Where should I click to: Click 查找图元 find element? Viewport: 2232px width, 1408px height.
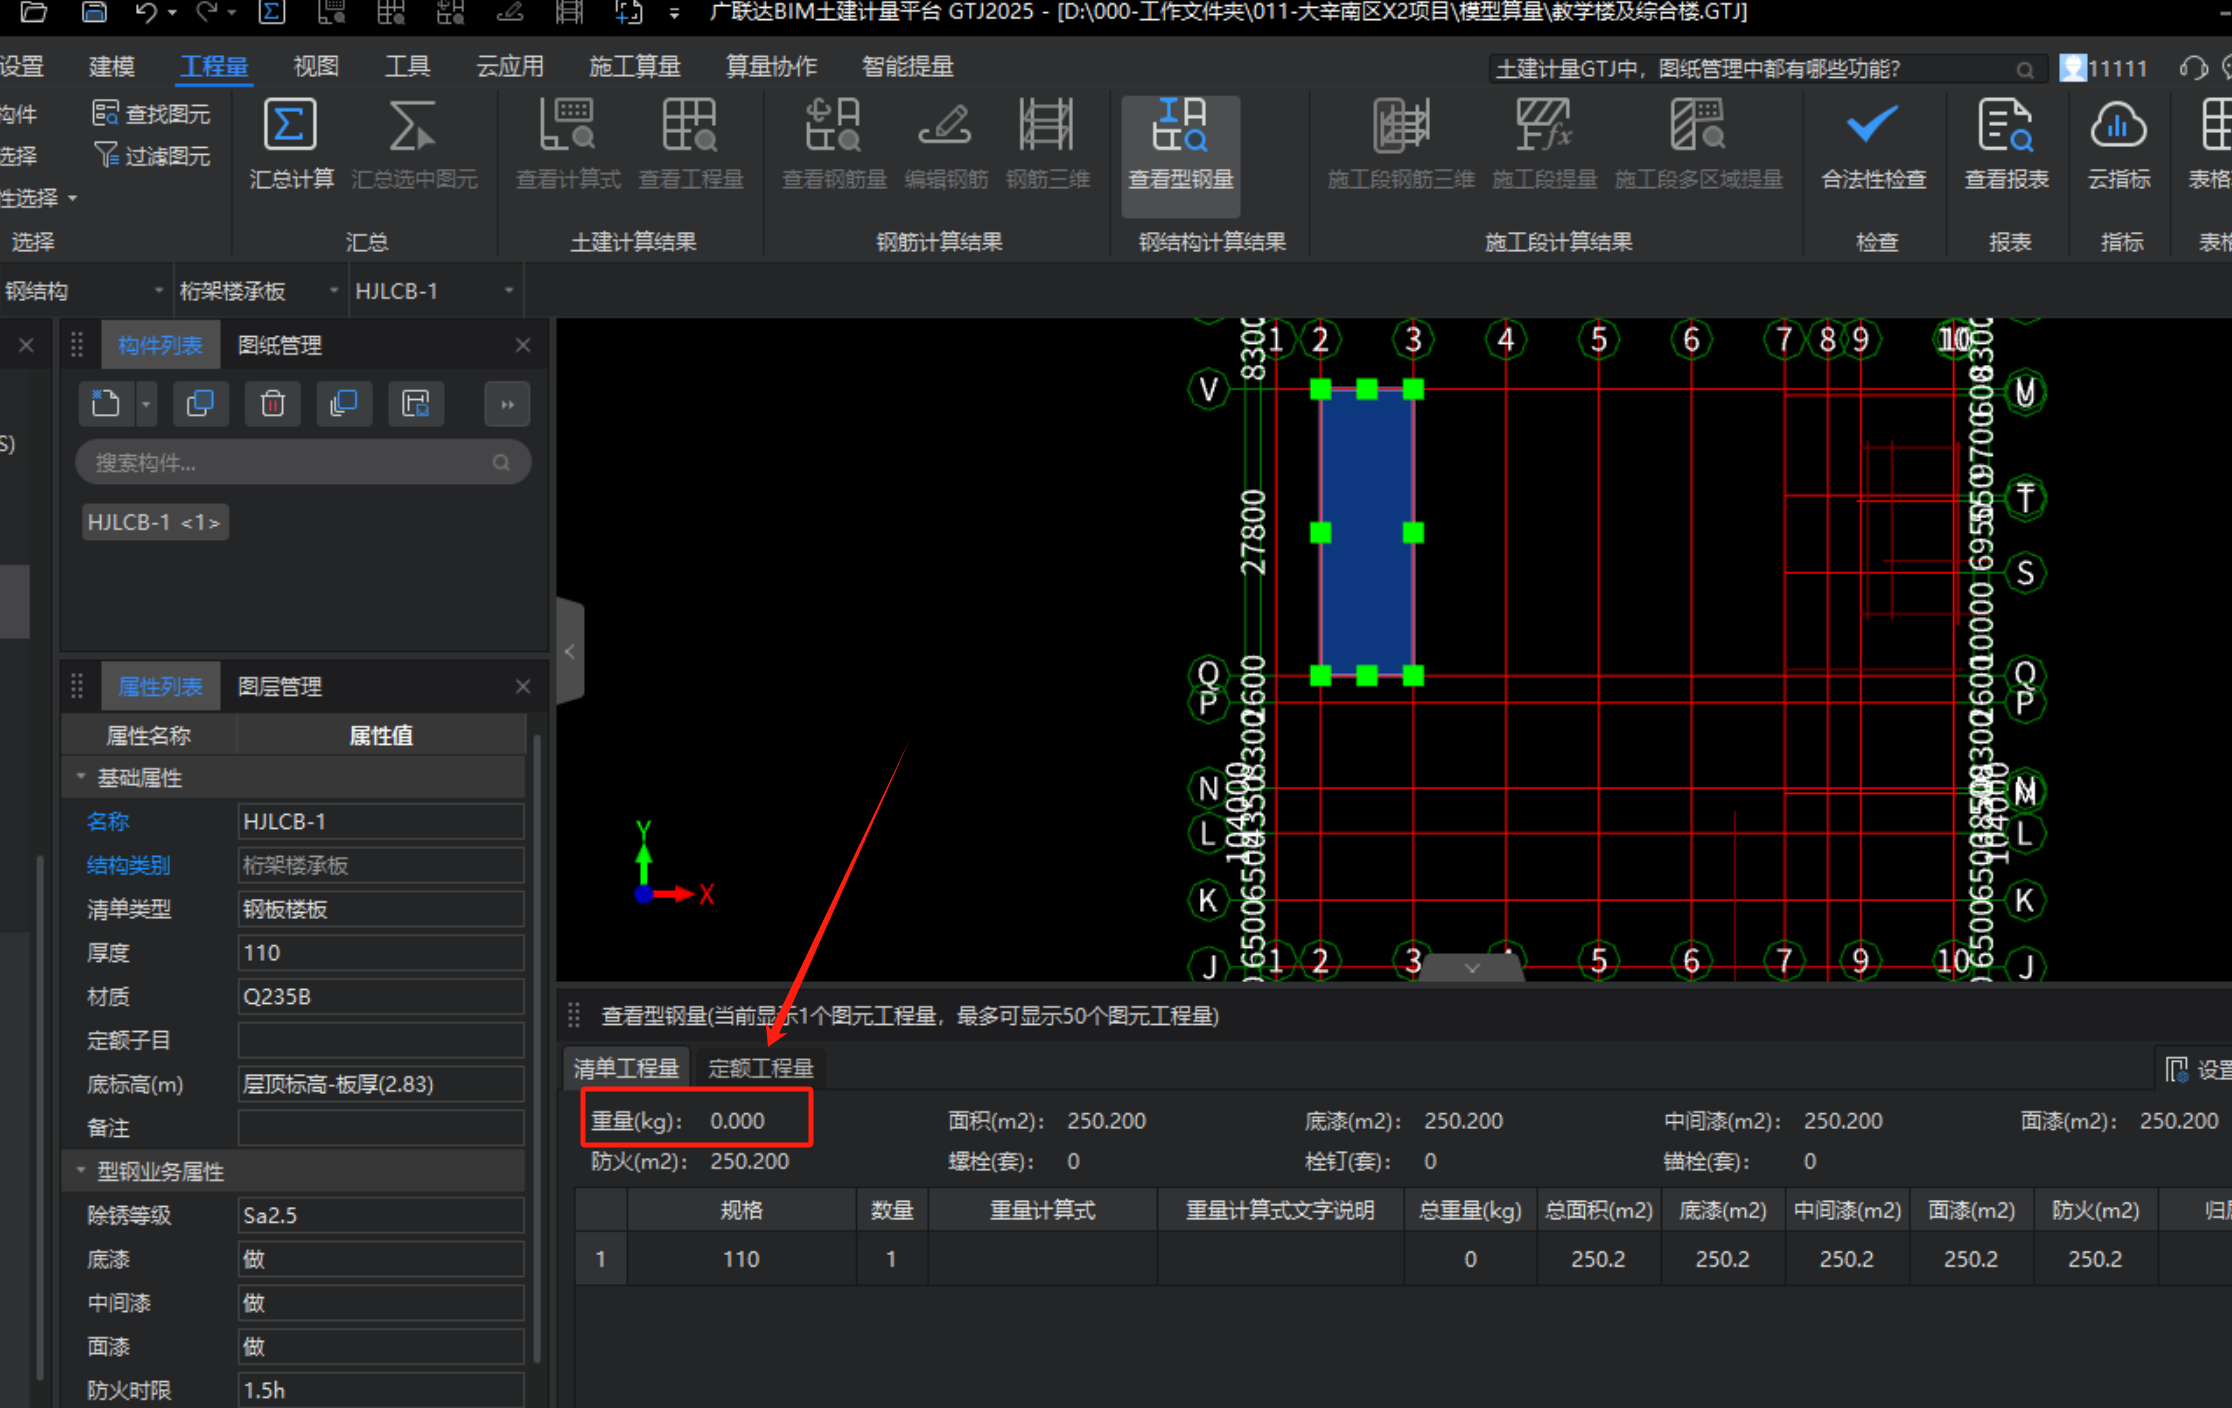click(x=151, y=114)
